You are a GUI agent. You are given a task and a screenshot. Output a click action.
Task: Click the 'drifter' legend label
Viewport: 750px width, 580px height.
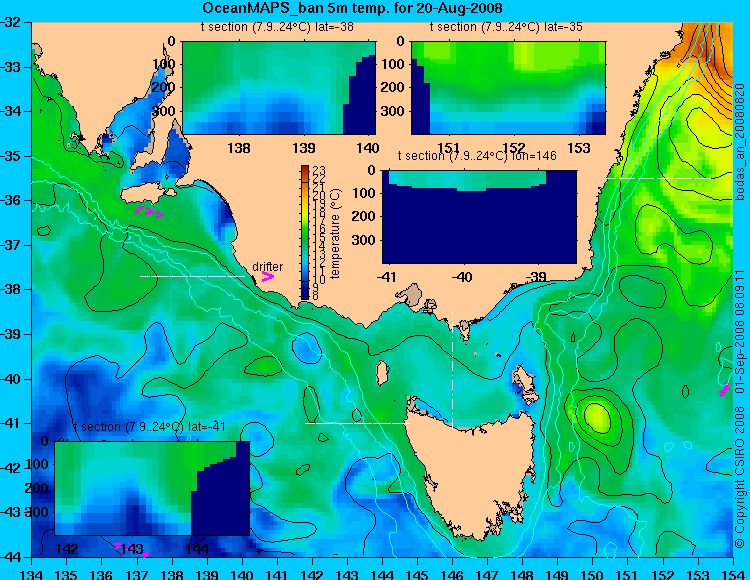(x=267, y=266)
